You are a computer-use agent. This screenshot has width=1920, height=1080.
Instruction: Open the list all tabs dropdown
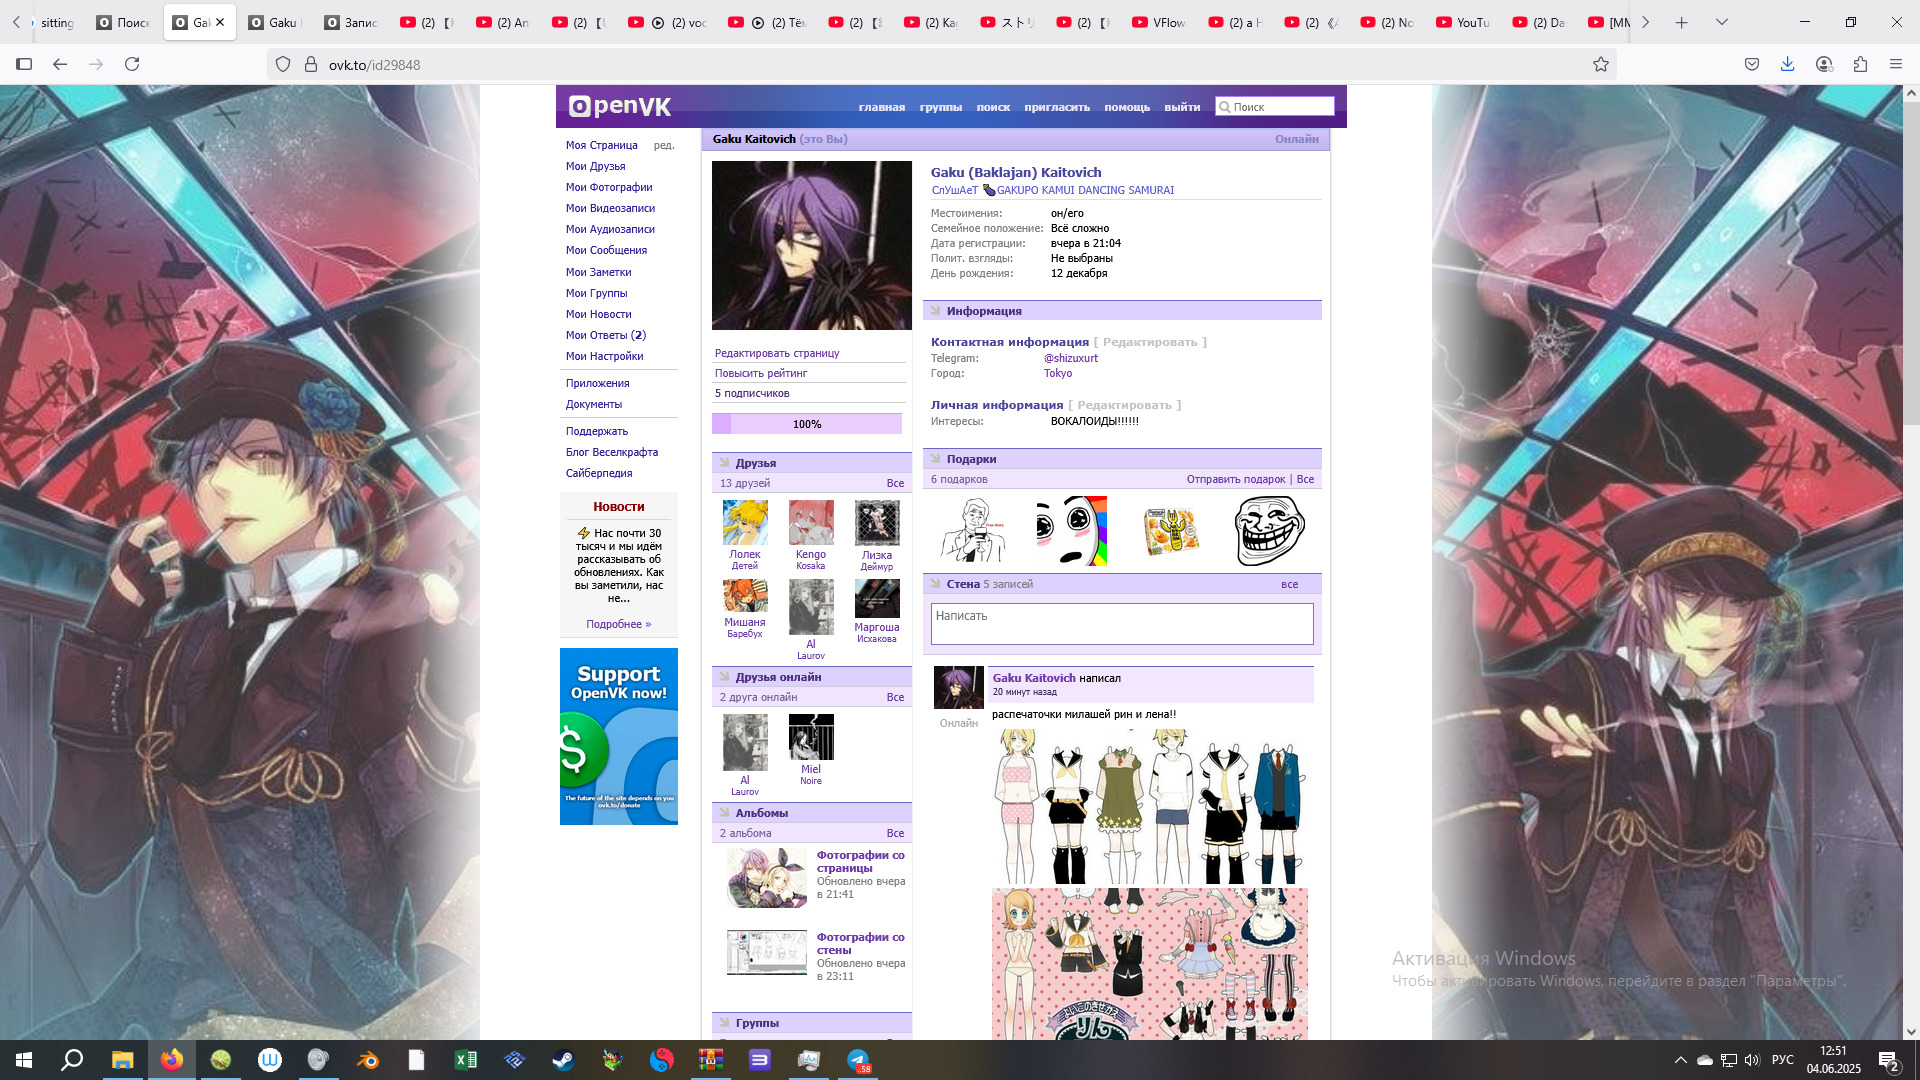[1722, 22]
